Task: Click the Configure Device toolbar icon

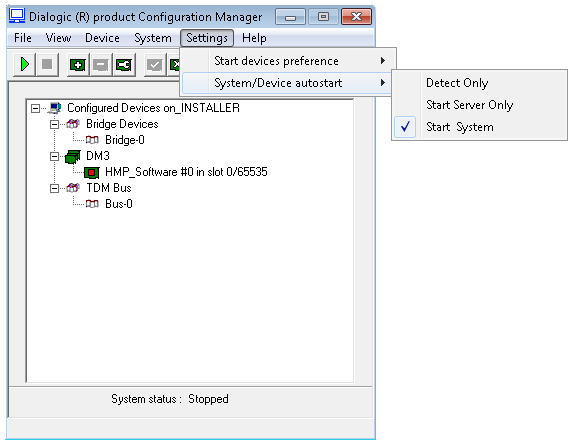Action: (124, 65)
